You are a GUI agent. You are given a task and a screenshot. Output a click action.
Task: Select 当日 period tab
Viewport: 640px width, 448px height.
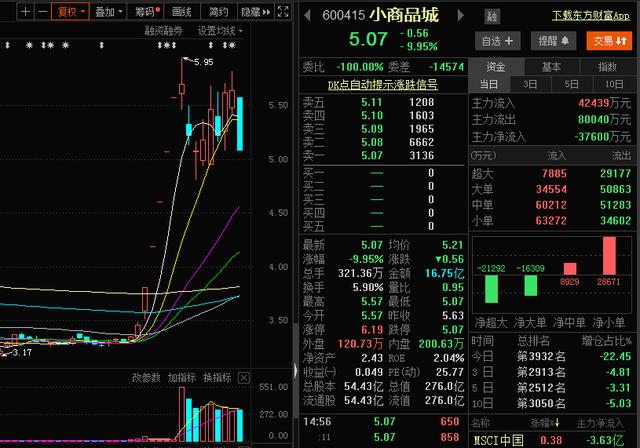click(489, 84)
